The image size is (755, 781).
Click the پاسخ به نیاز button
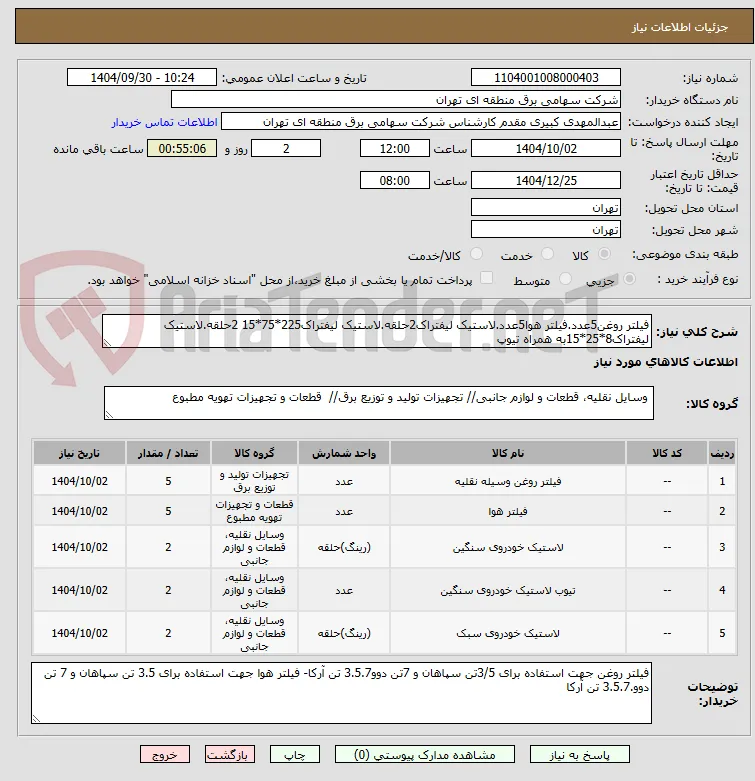[580, 755]
